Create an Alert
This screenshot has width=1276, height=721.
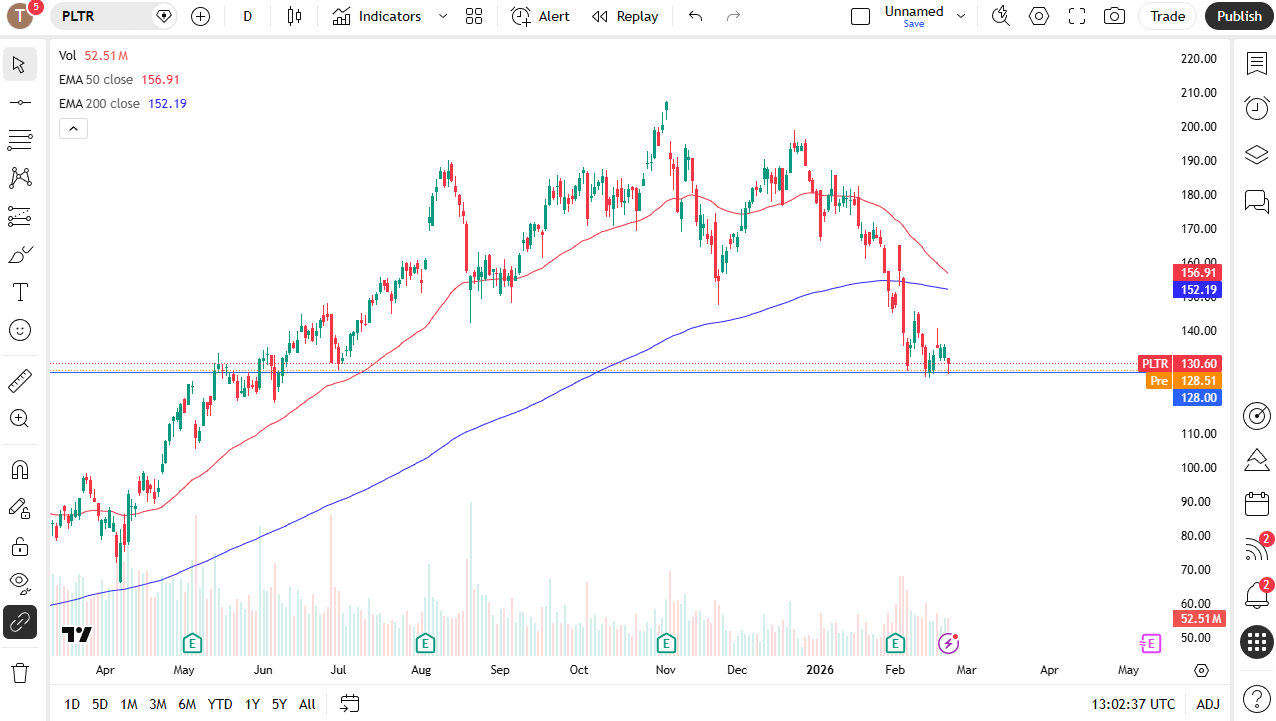tap(540, 16)
